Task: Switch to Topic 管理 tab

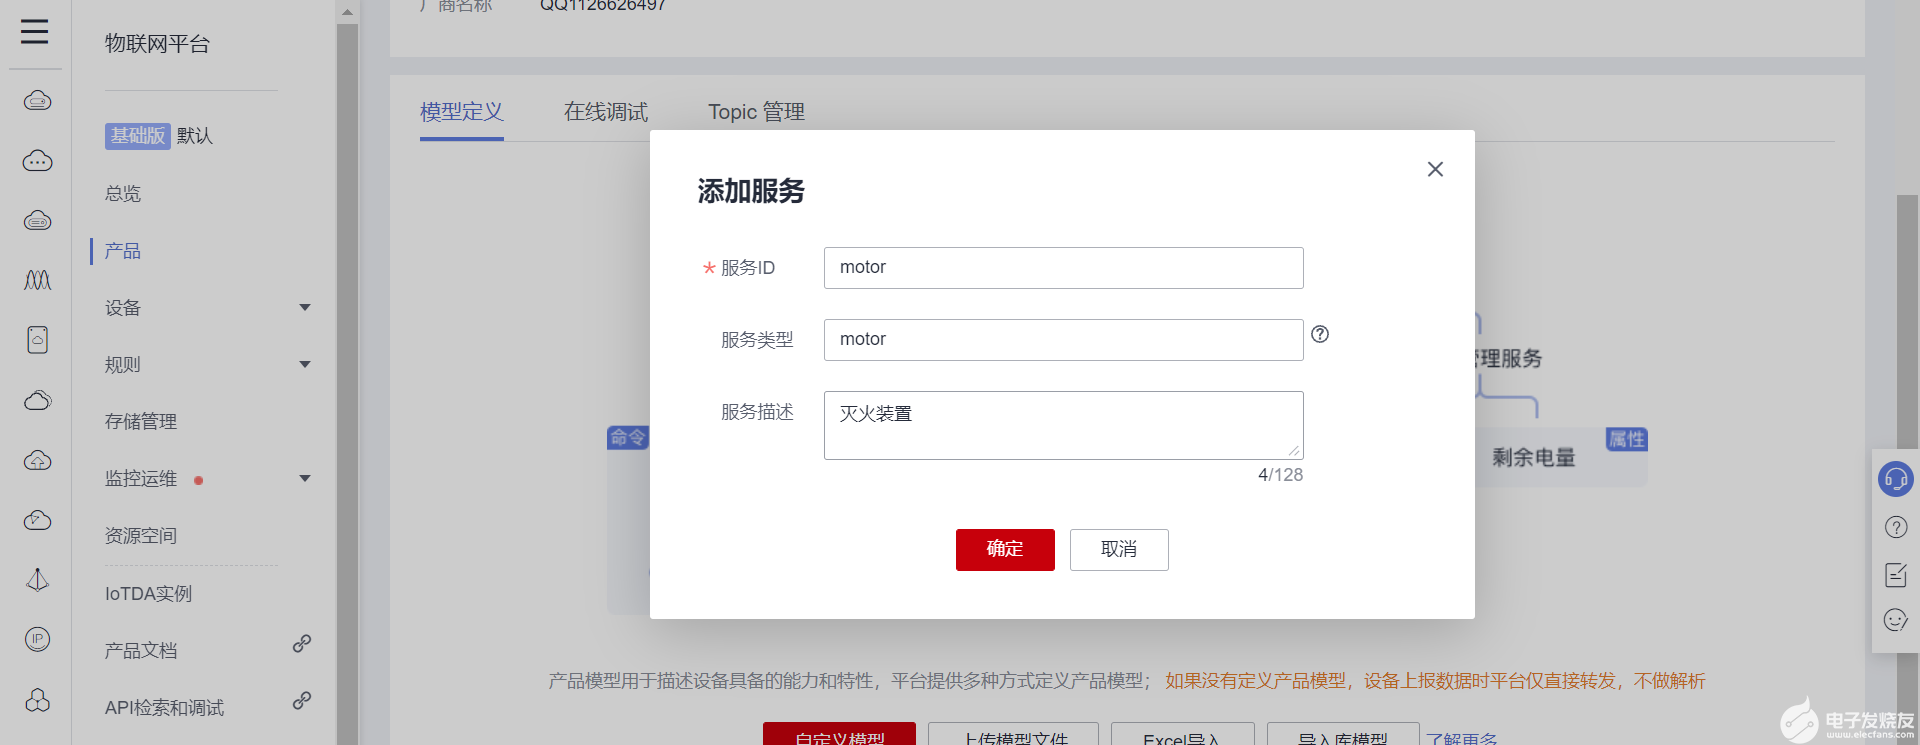Action: (756, 112)
